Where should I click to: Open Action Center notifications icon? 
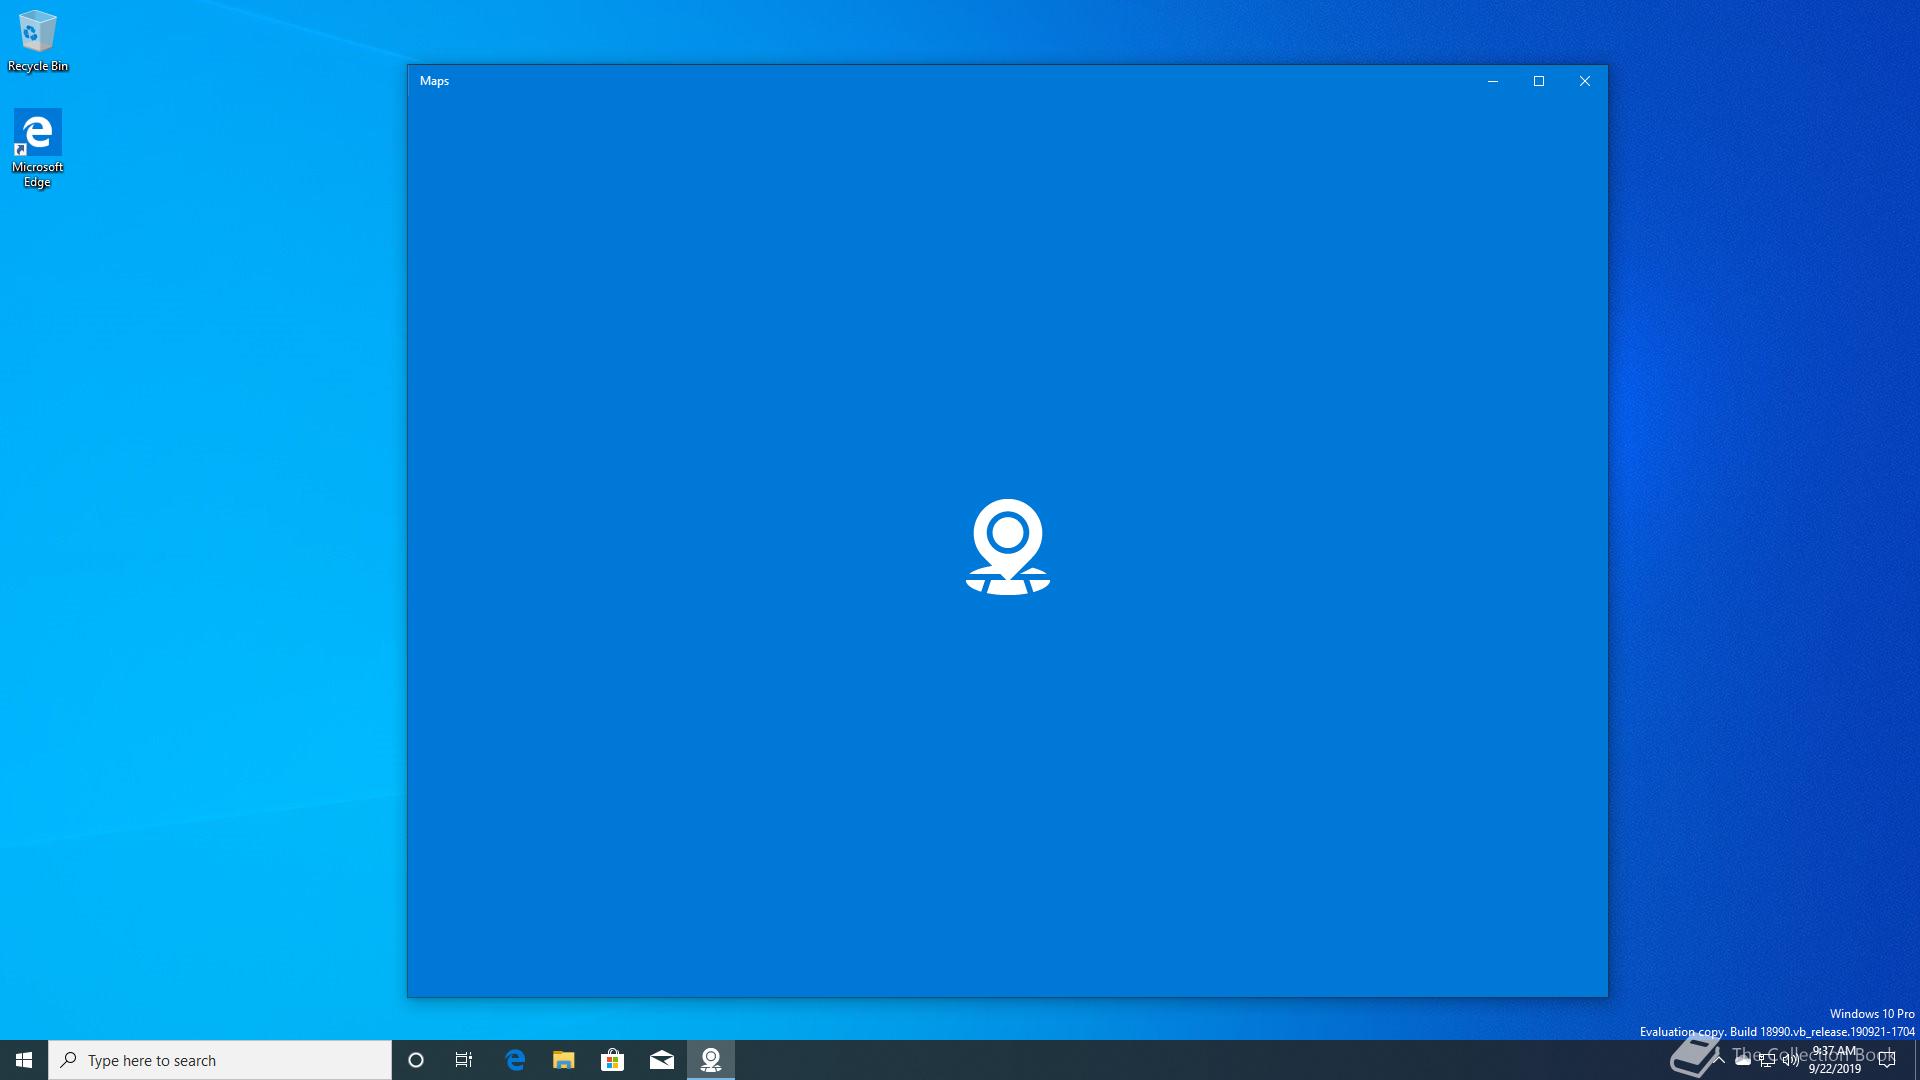(1887, 1060)
